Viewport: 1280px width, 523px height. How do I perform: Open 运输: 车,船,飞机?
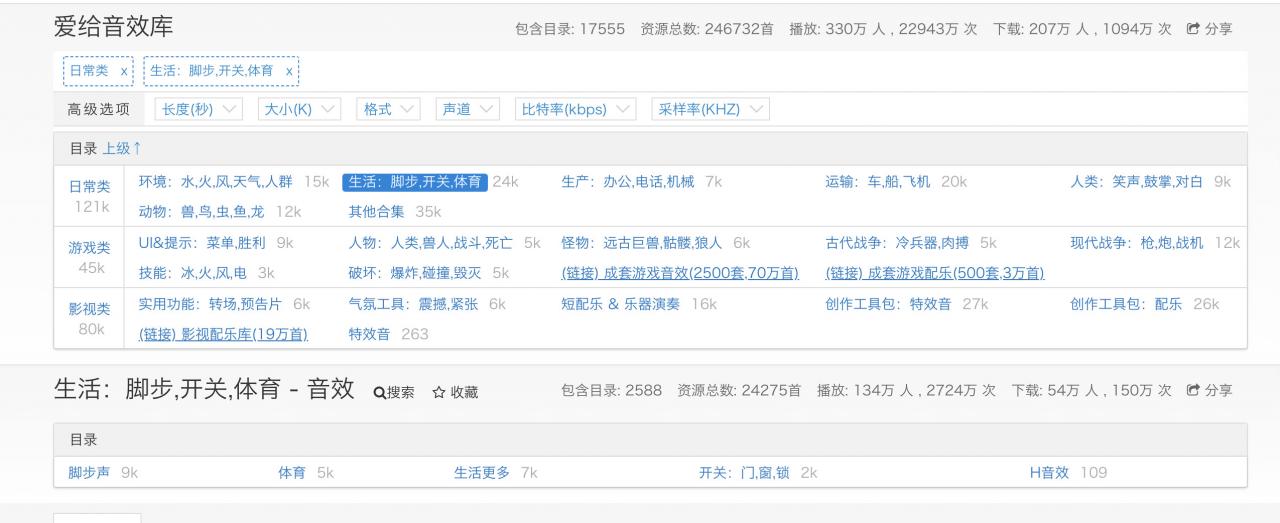(x=878, y=182)
